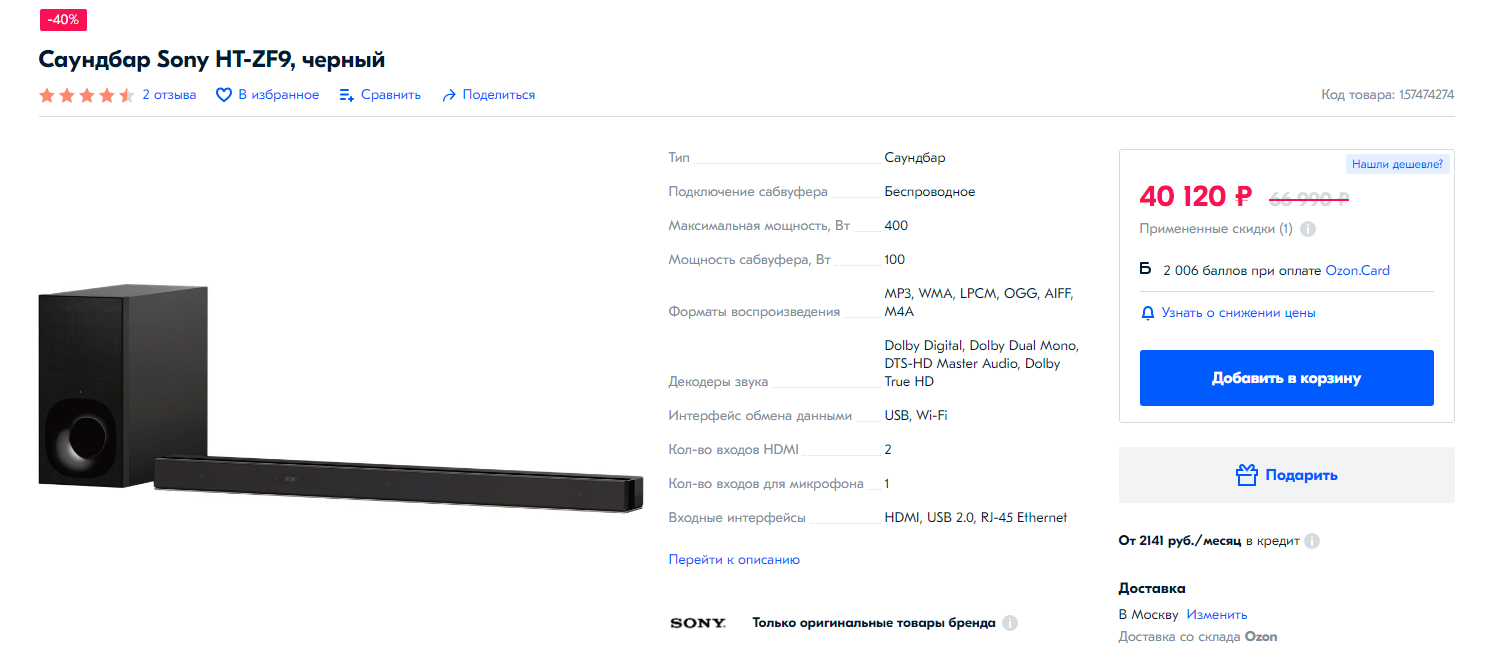Click the heart icon for favorites
1504x661 pixels.
coord(224,95)
